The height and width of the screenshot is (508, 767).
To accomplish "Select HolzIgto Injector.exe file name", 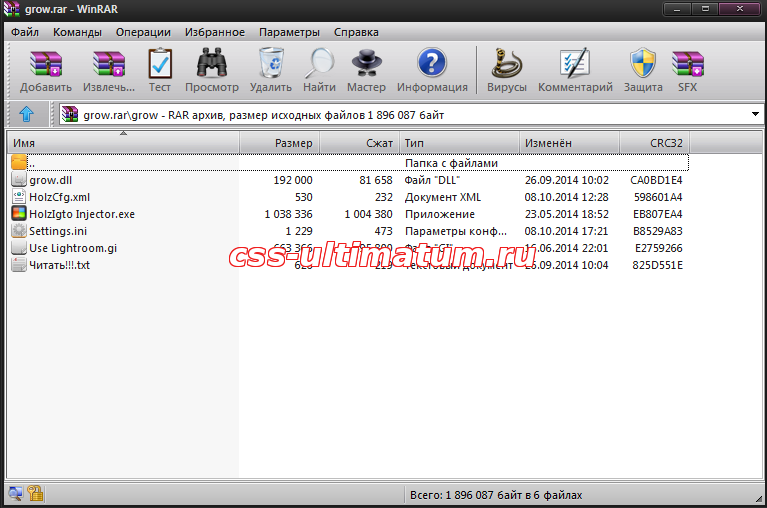I will pyautogui.click(x=82, y=214).
